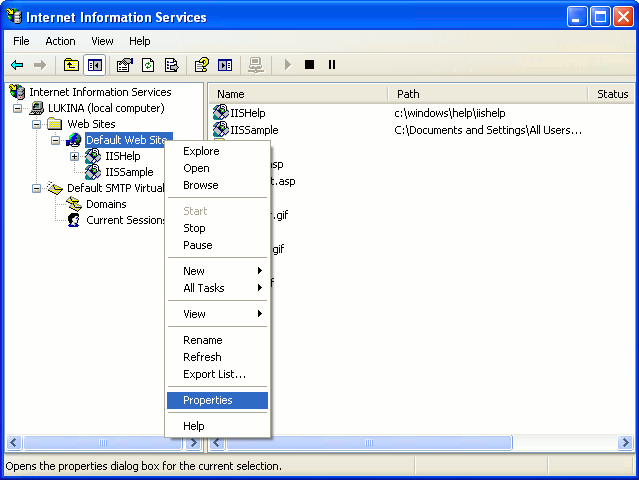
Task: Choose Pause from the context menu
Action: pyautogui.click(x=217, y=245)
